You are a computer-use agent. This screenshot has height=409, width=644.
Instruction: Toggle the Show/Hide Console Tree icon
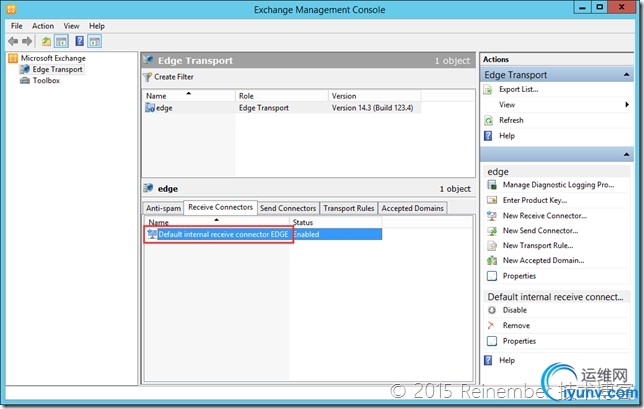pos(61,41)
